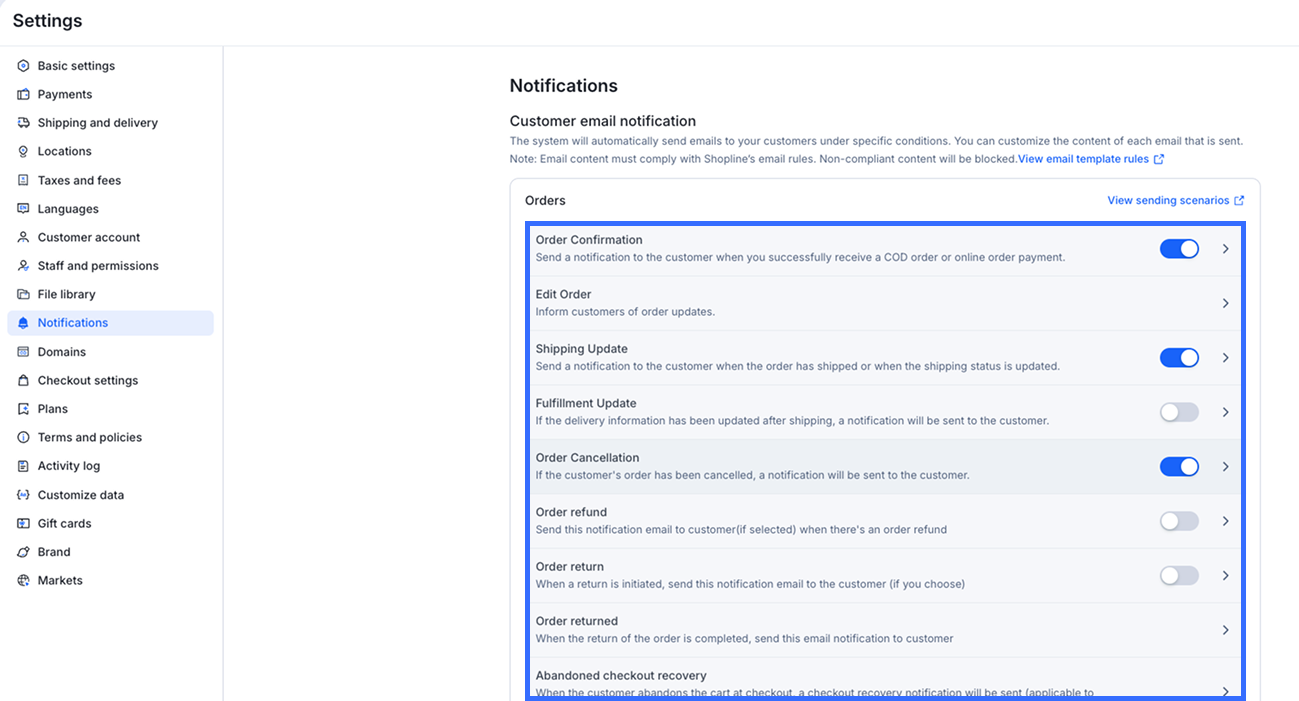
Task: Go to Staff and permissions section
Action: (98, 266)
